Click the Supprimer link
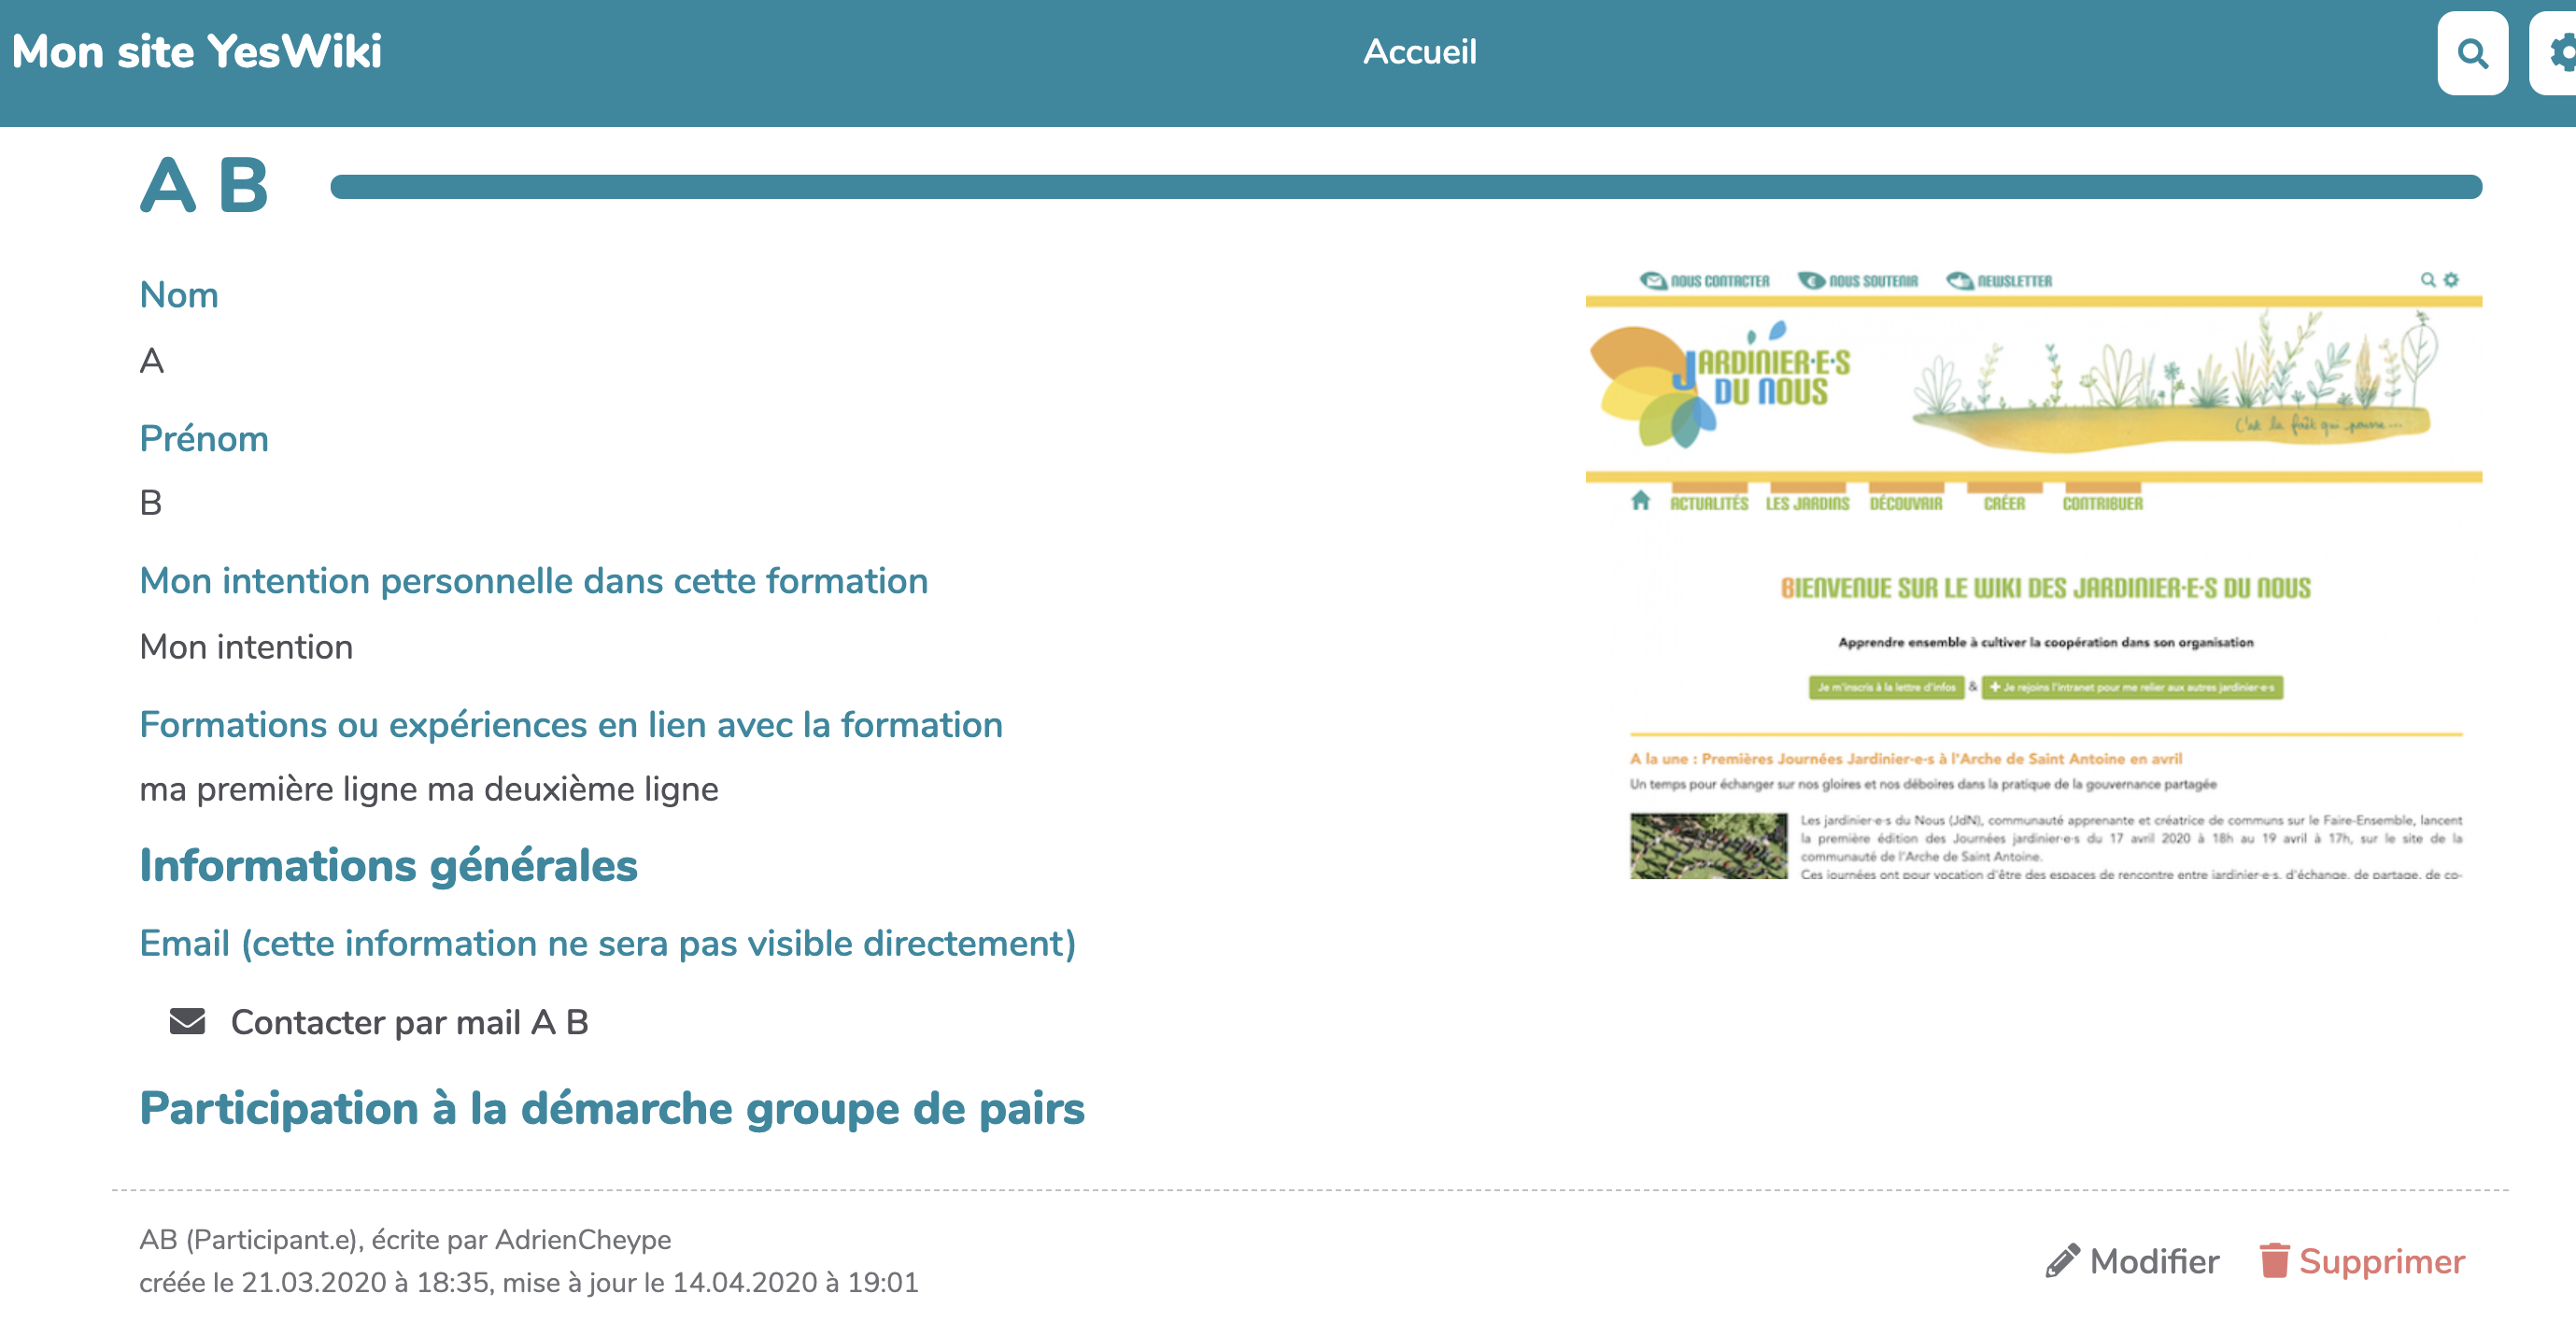Viewport: 2576px width, 1336px height. point(2381,1261)
